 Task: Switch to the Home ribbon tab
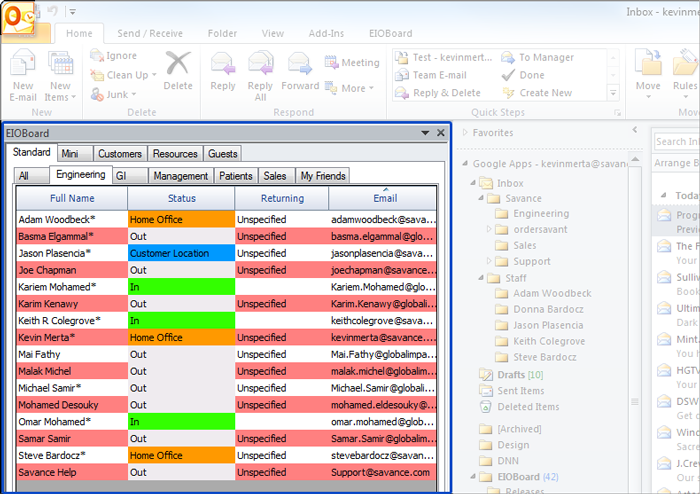[x=79, y=33]
